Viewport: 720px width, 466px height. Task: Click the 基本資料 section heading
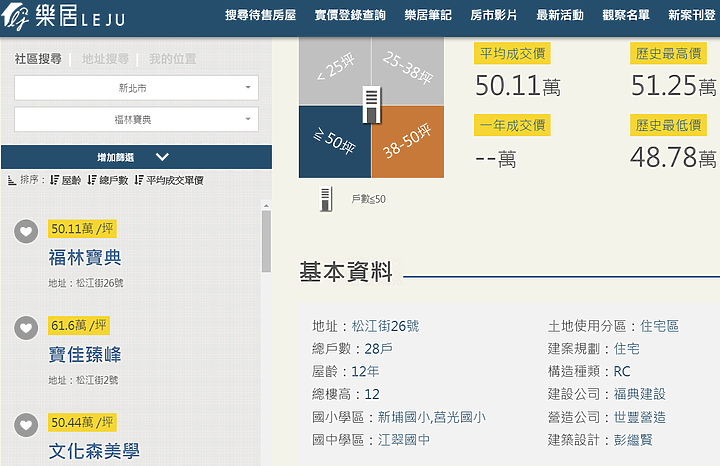click(x=346, y=272)
